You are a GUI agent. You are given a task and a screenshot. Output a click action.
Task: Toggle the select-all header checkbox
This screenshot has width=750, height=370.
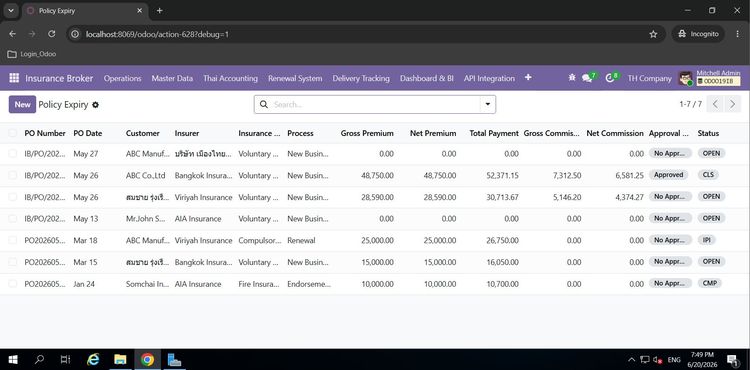[x=12, y=133]
